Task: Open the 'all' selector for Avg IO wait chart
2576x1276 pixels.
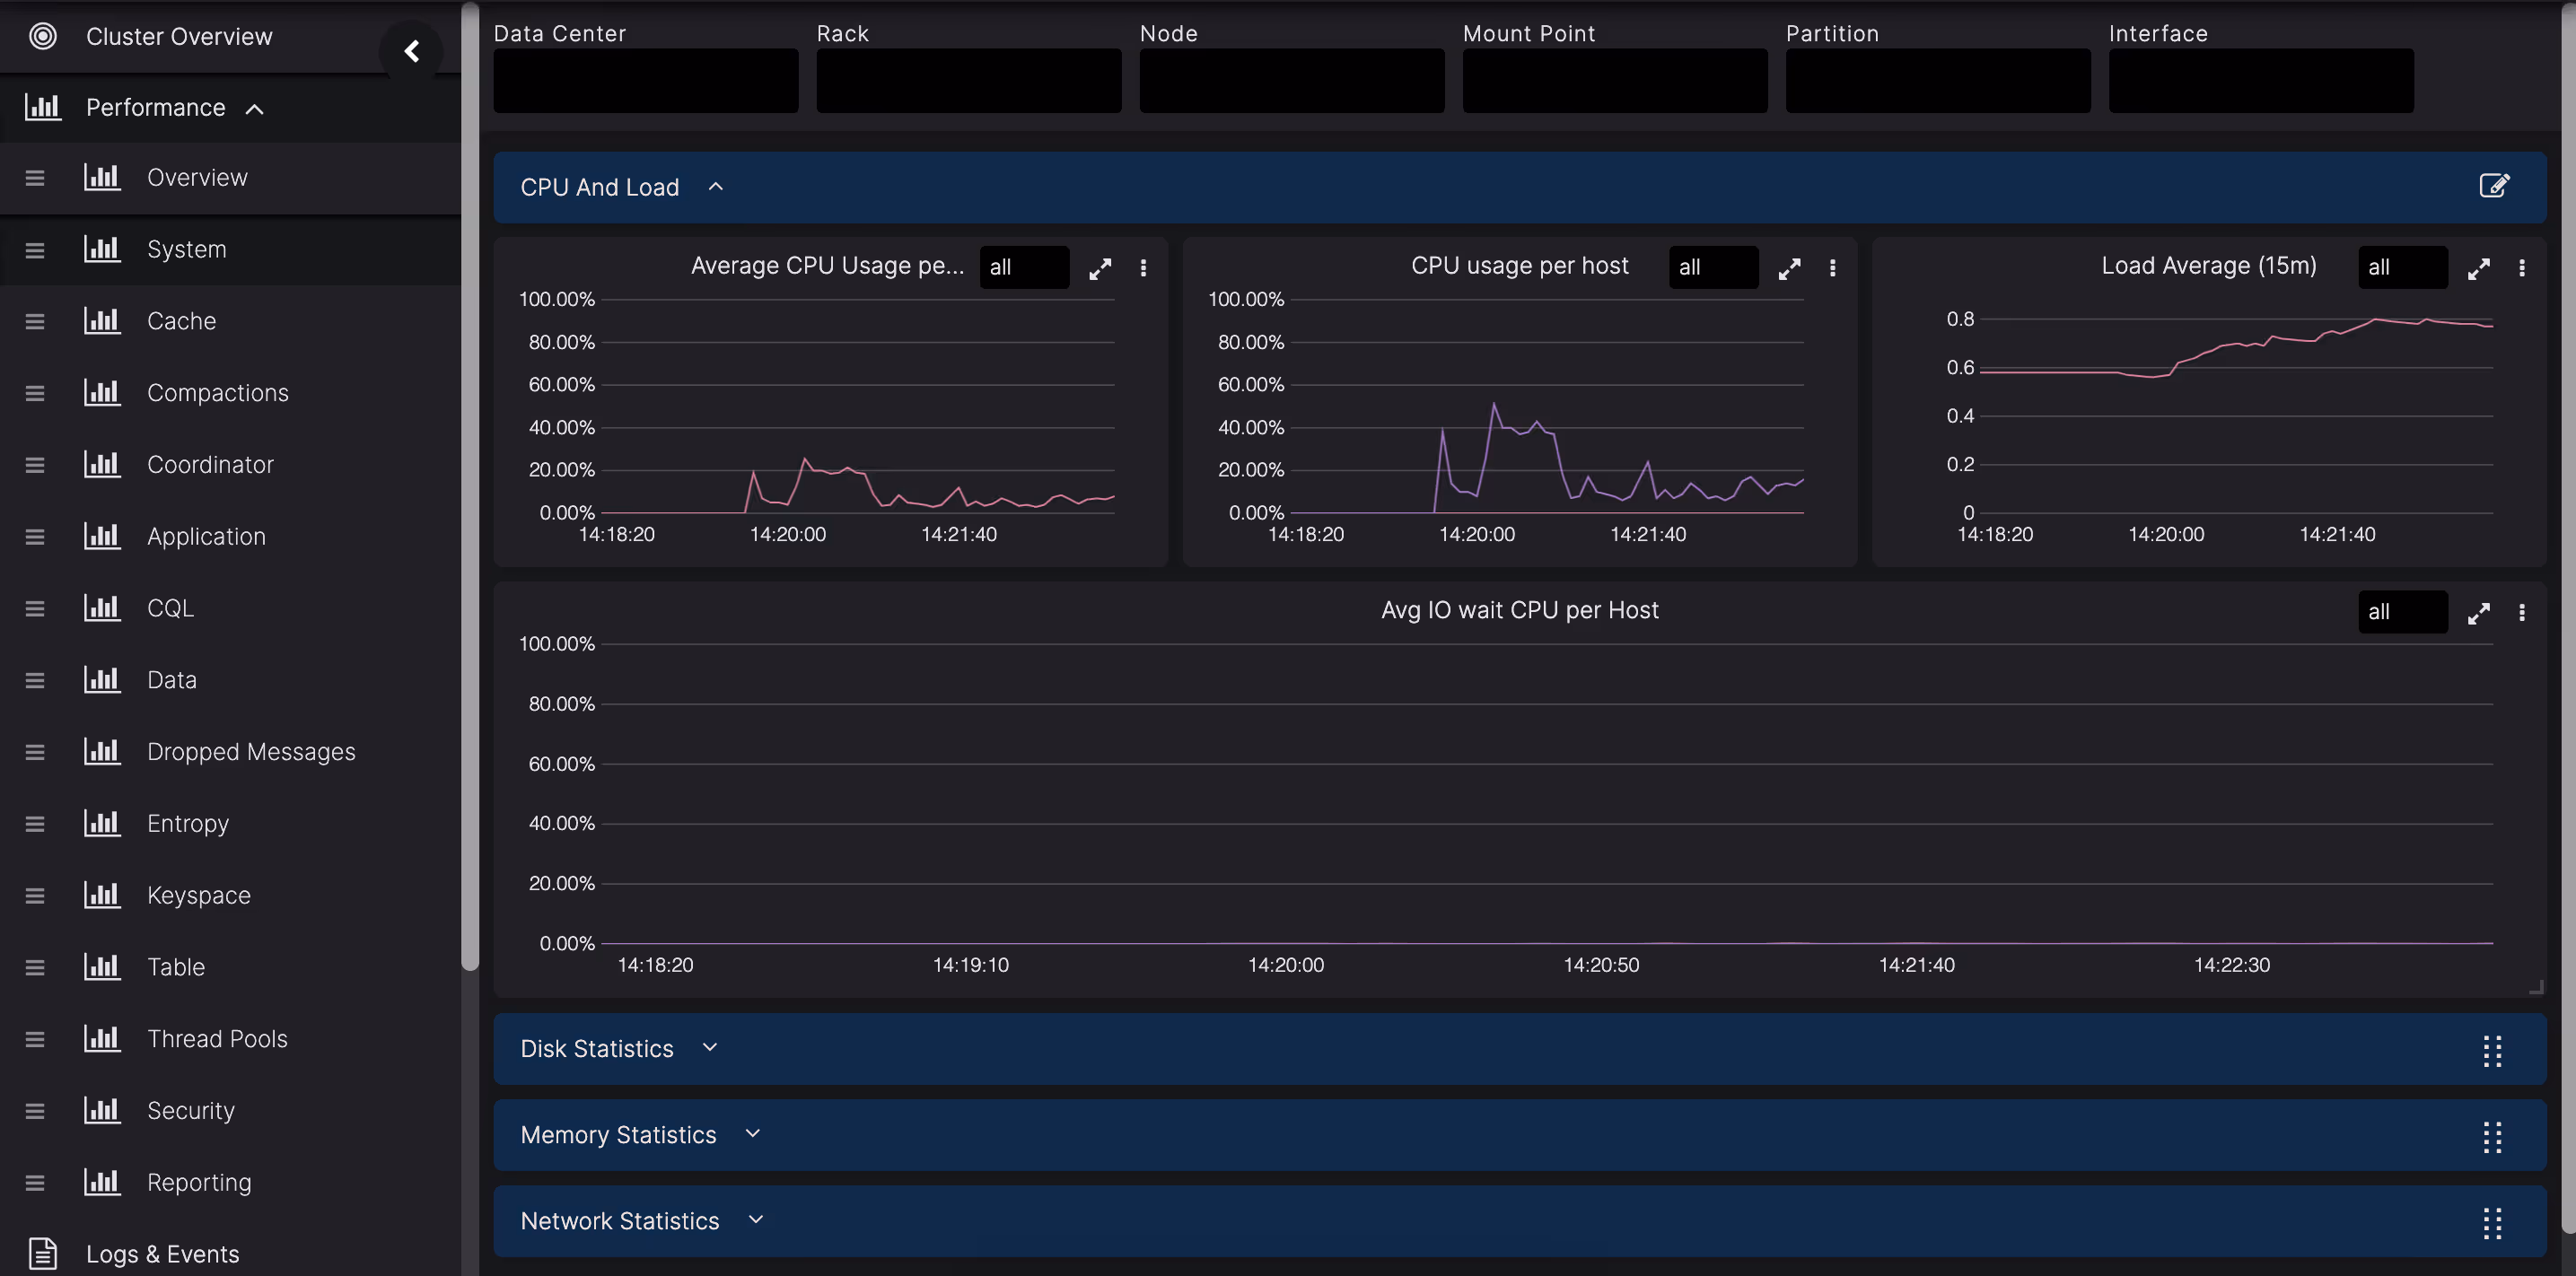Action: click(2401, 612)
